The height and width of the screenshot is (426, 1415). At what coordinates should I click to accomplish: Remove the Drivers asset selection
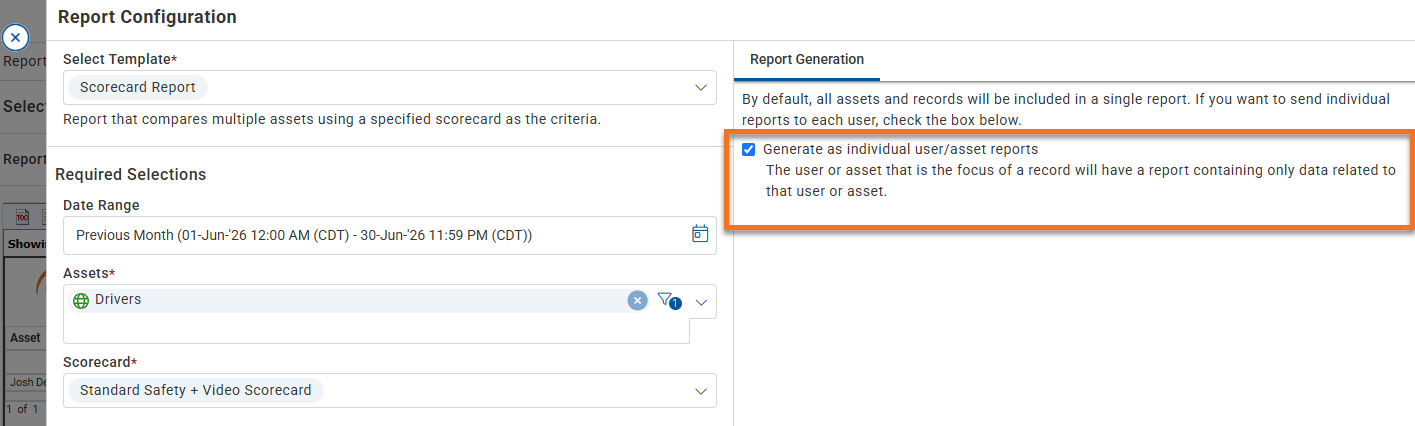coord(637,300)
